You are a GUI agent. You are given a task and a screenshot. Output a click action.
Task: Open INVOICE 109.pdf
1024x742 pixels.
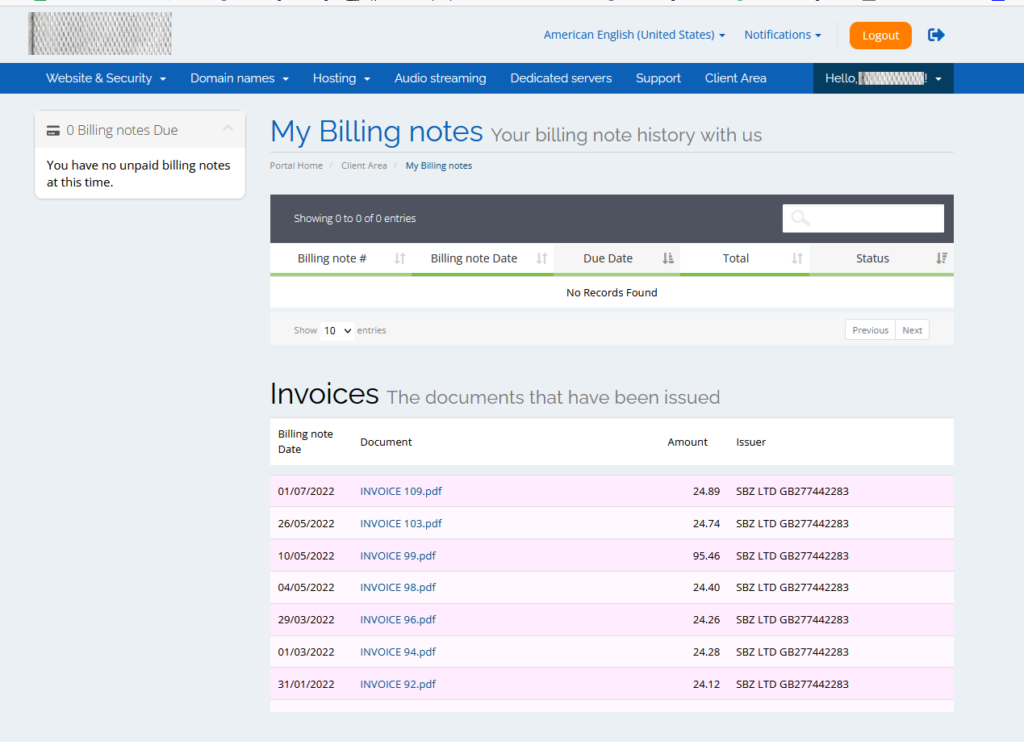coord(401,491)
